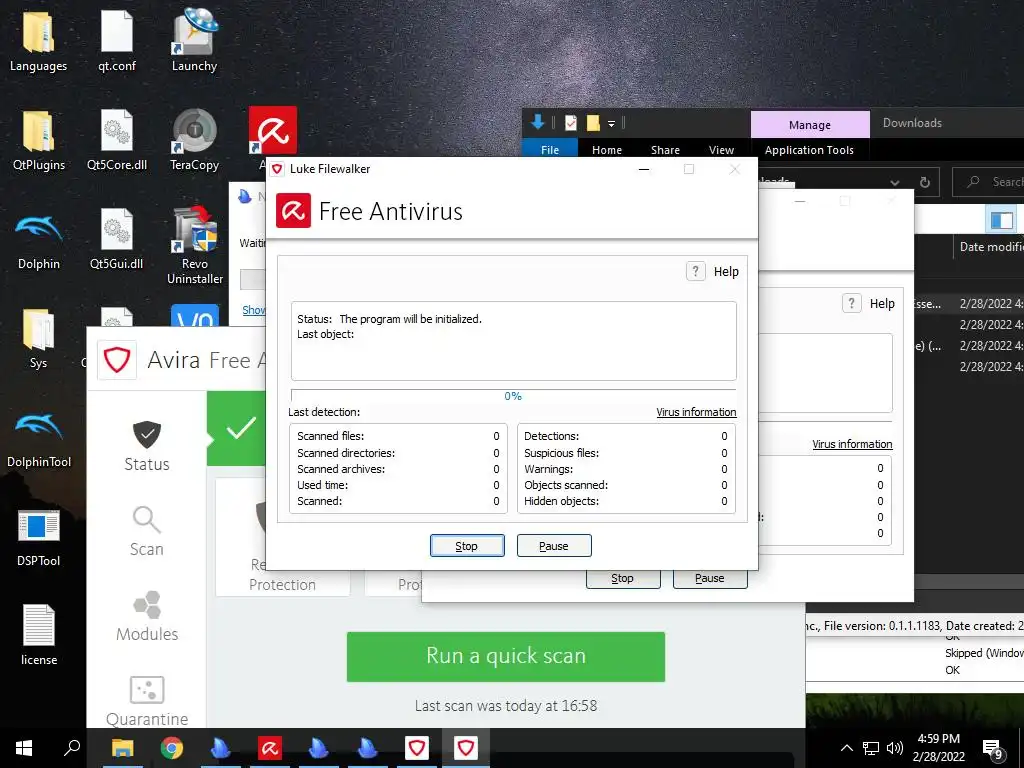Open Customize Quick Access Toolbar dropdown
The width and height of the screenshot is (1024, 768).
click(611, 123)
